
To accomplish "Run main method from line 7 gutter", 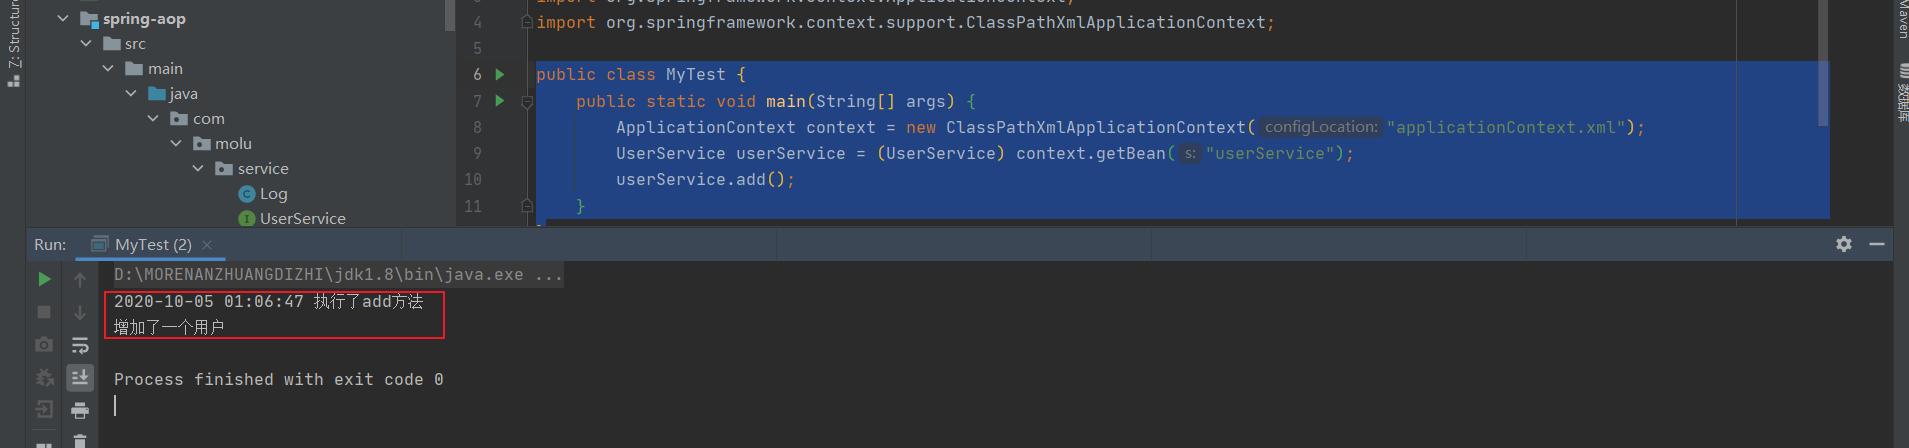I will click(500, 101).
